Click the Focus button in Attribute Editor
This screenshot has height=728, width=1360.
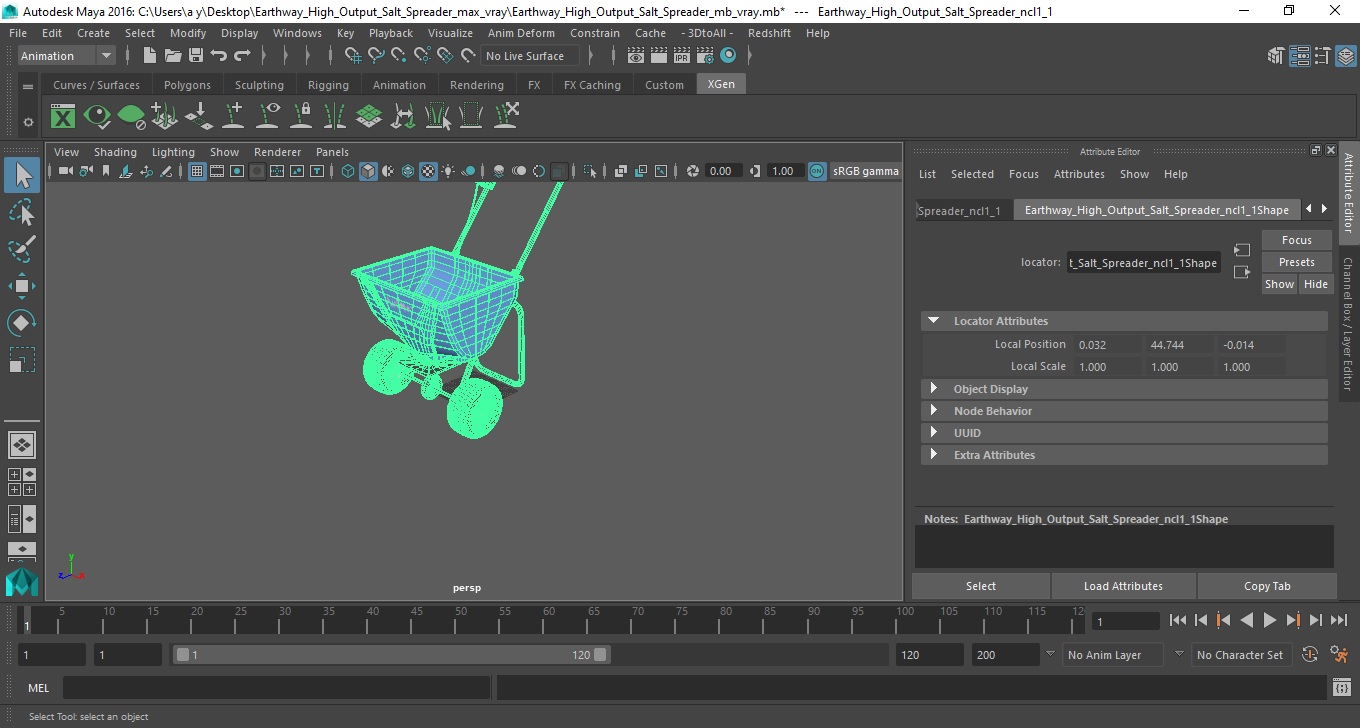click(x=1297, y=240)
